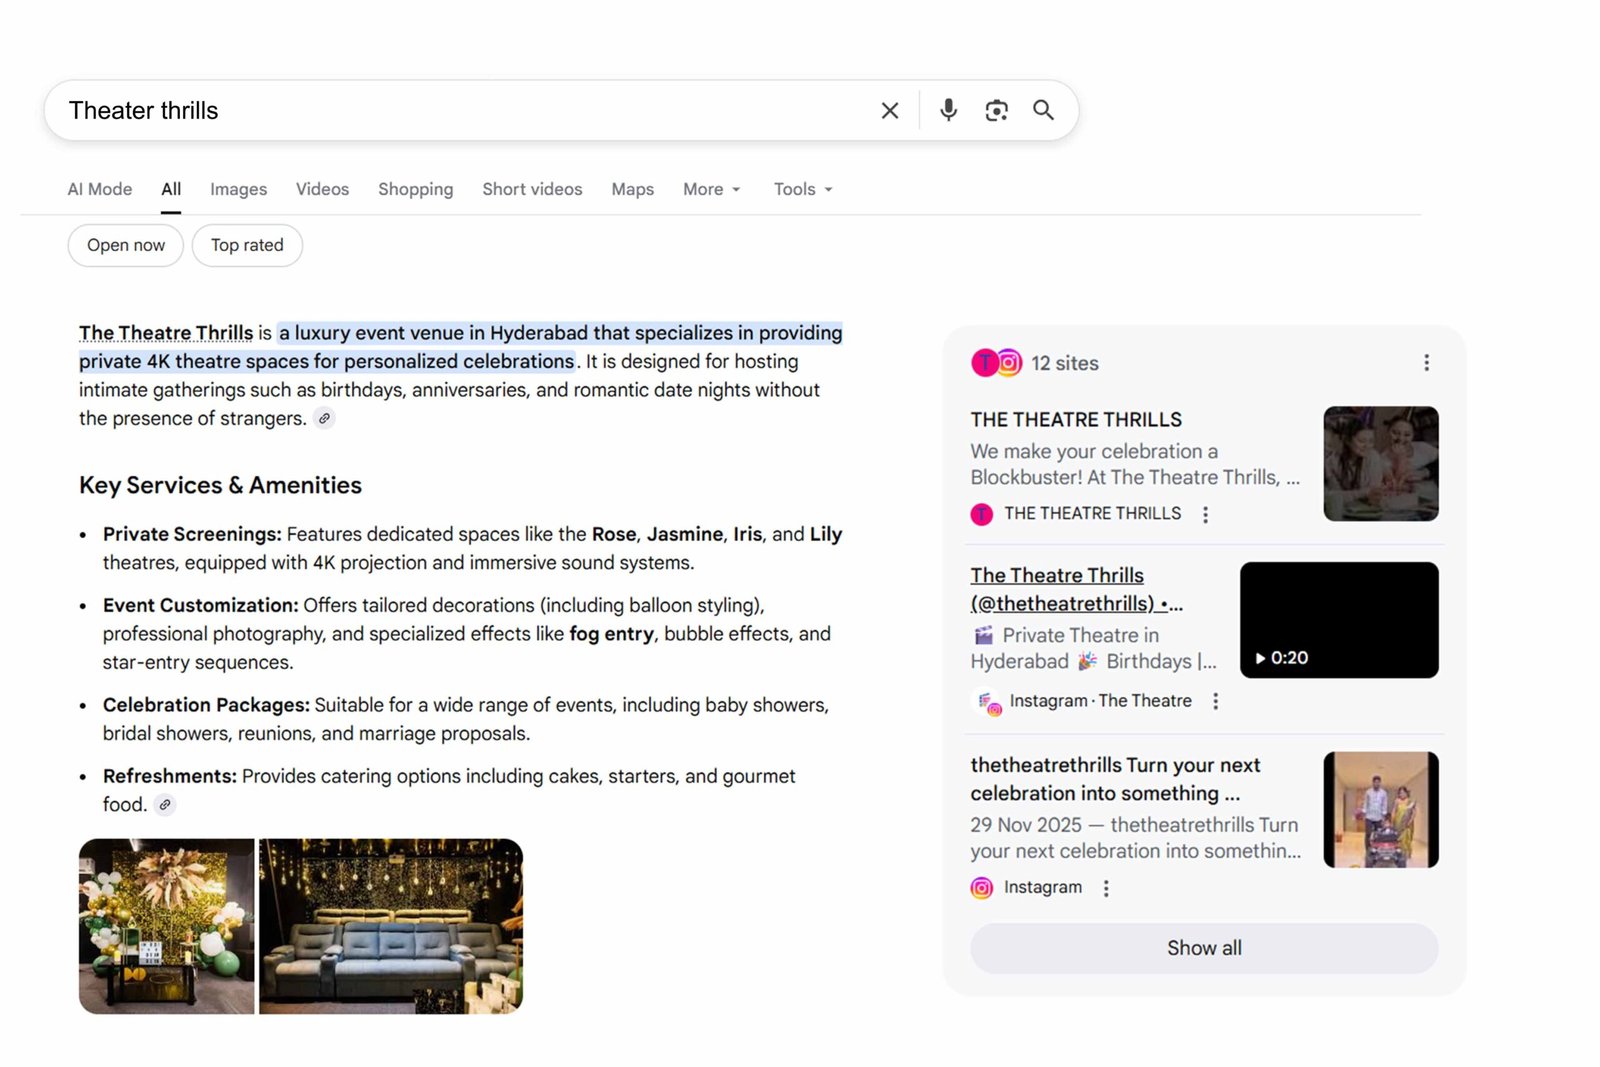
Task: Open three-dot menu beside 12 sites
Action: coord(1426,363)
